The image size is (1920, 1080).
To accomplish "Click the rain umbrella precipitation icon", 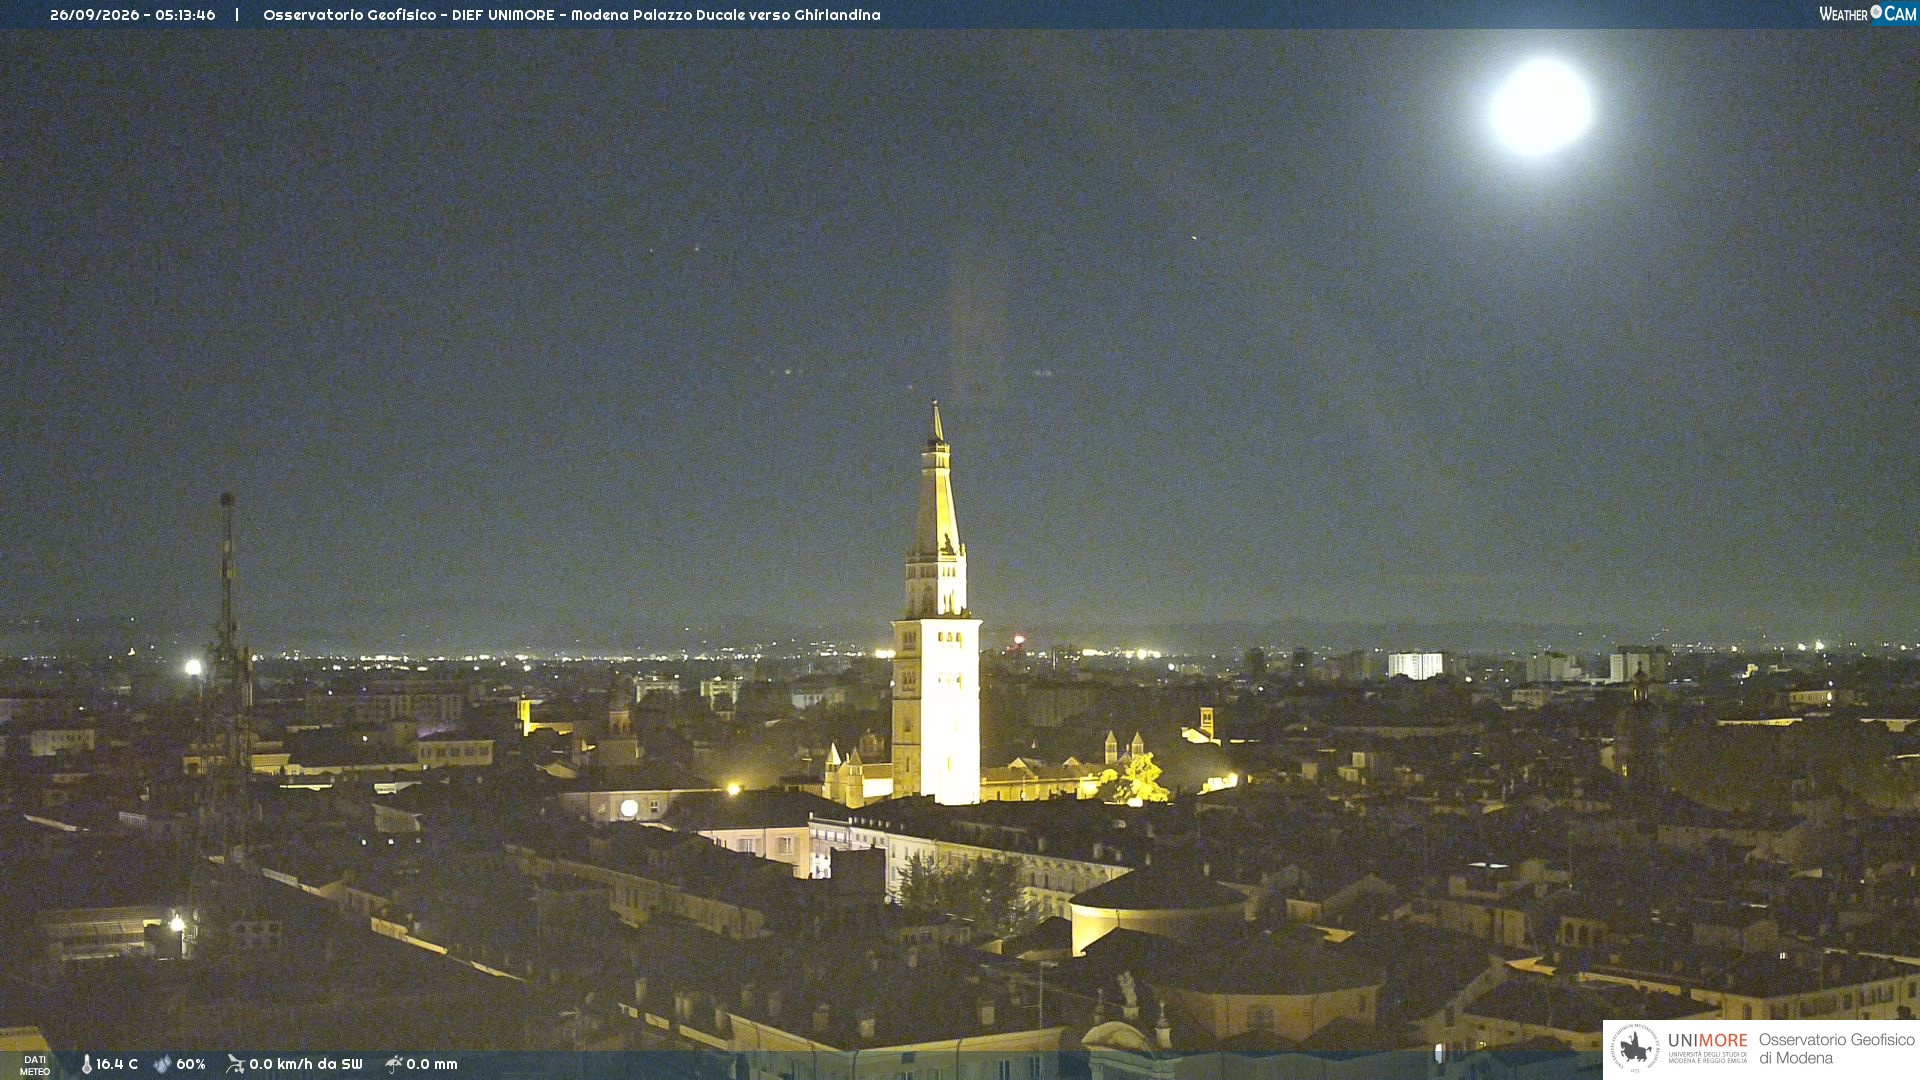I will 394,1064.
